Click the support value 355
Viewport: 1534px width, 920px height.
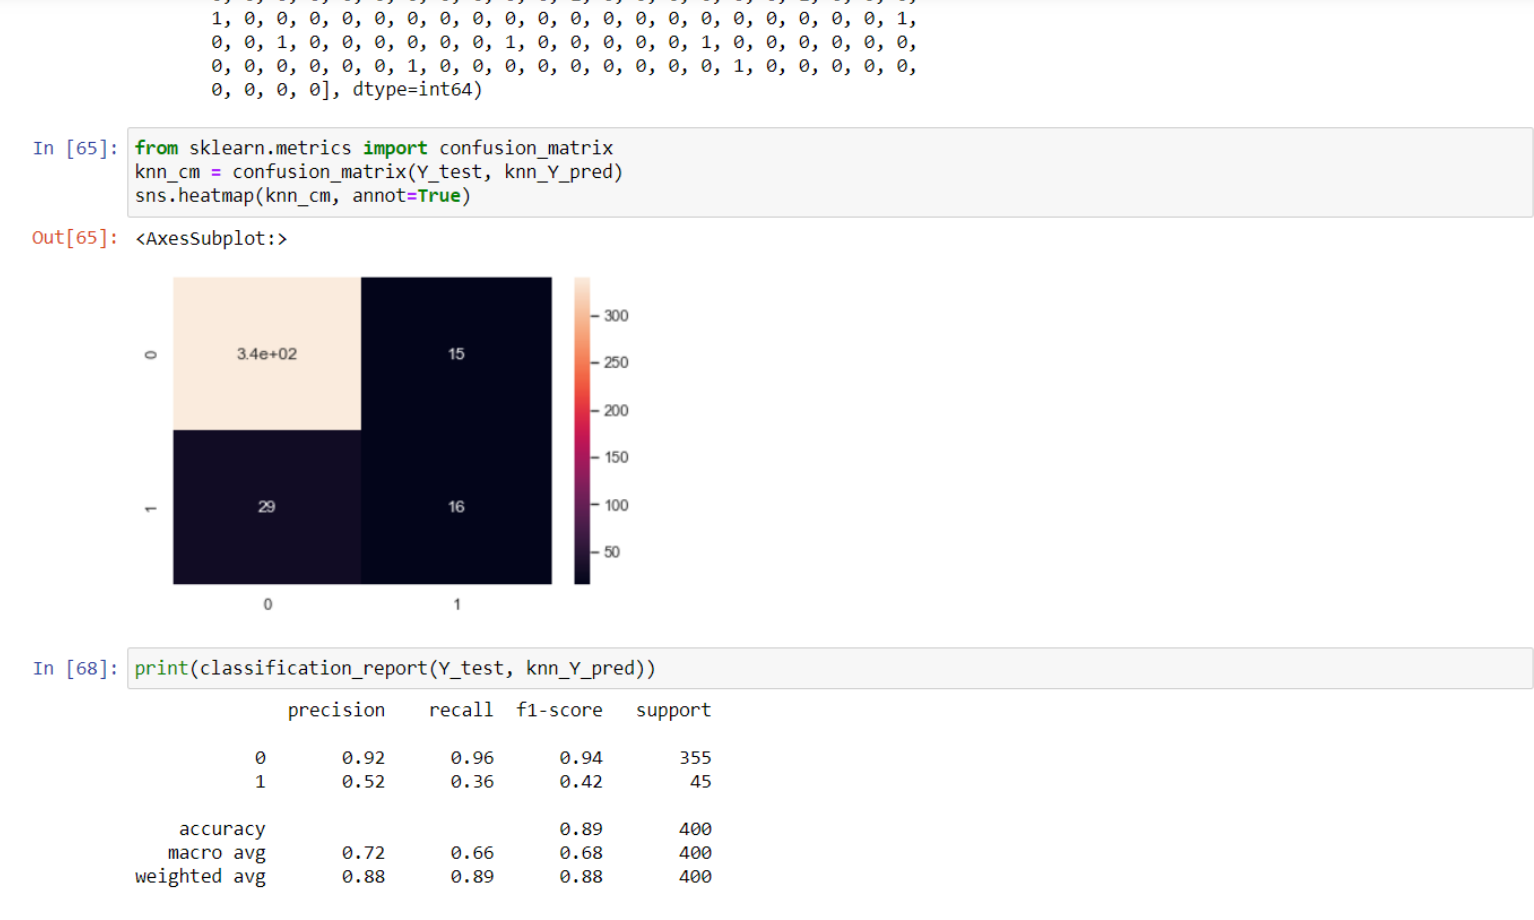(695, 757)
